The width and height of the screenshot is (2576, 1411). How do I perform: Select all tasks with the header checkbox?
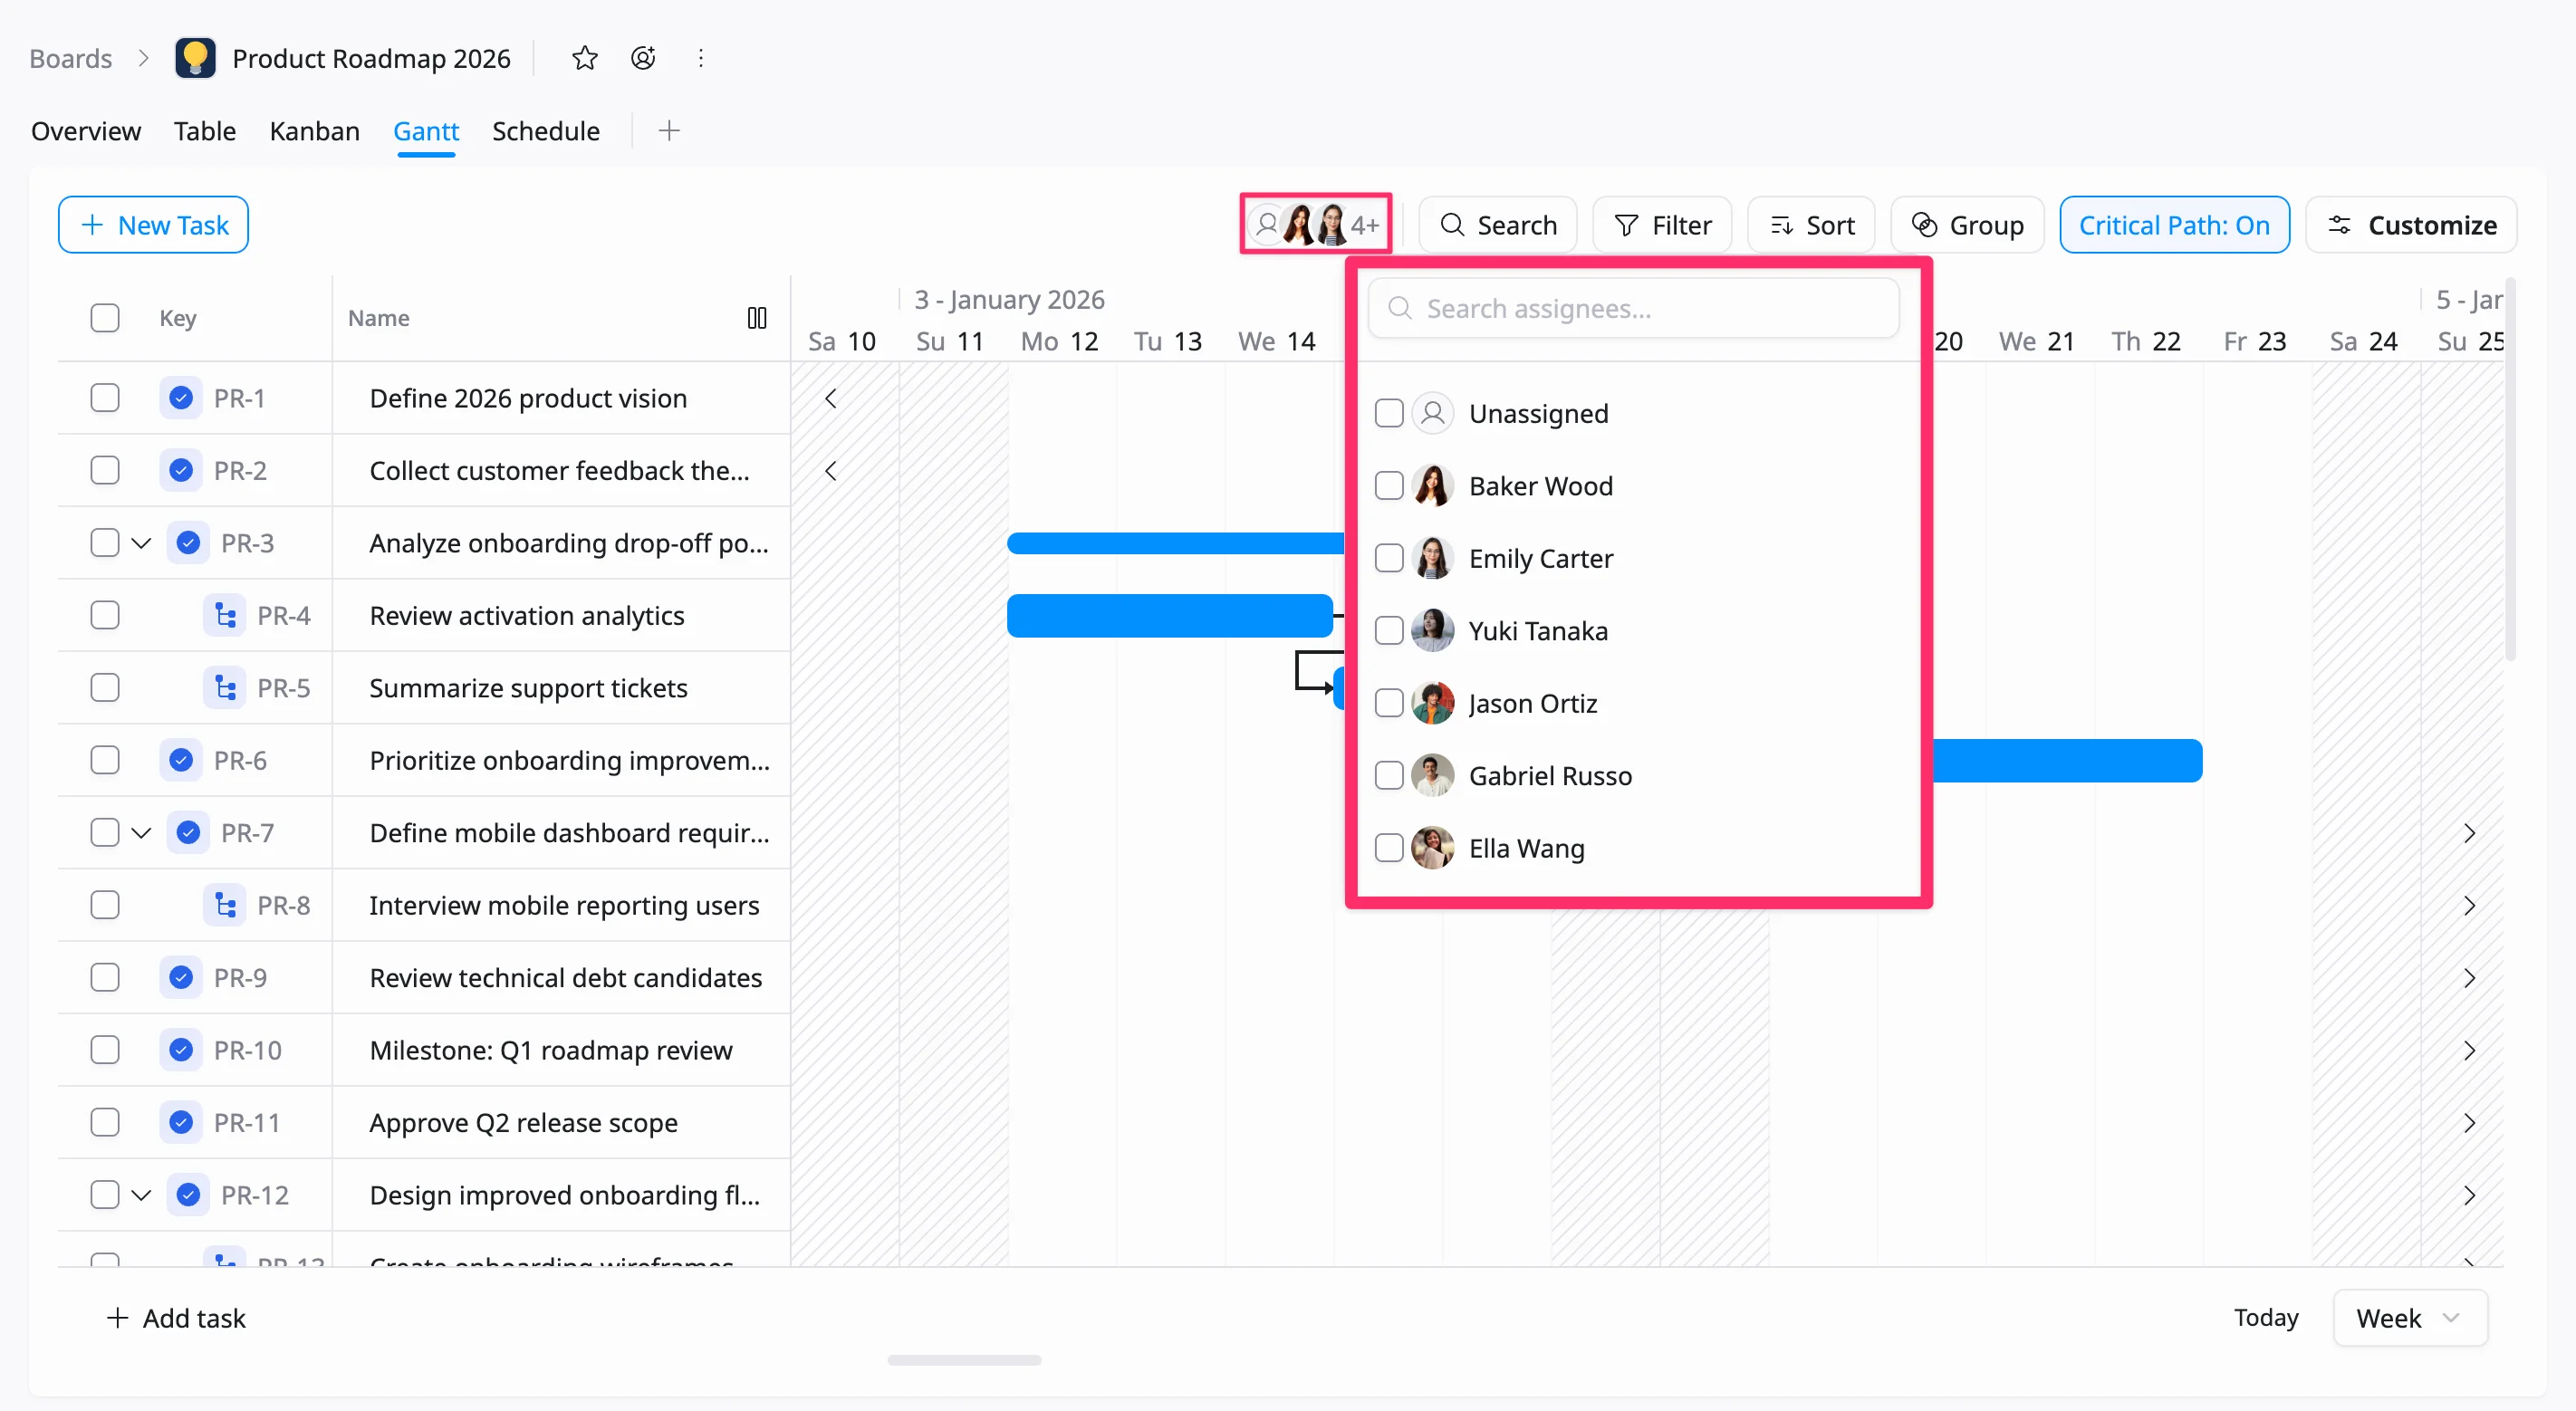104,318
